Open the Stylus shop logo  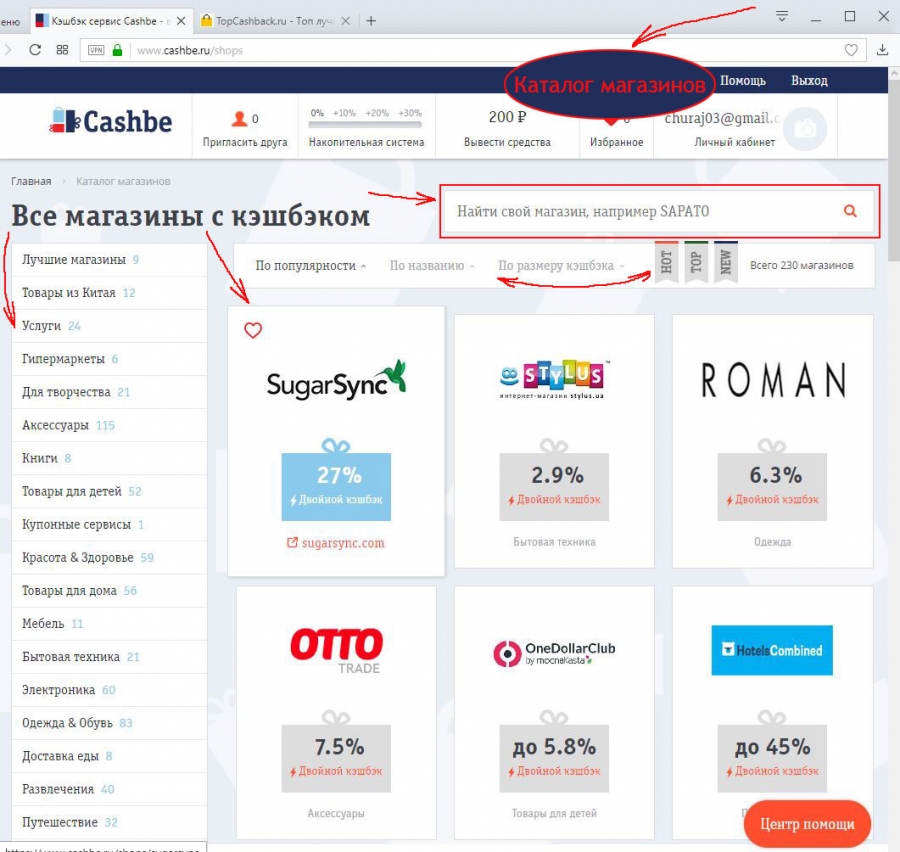[x=554, y=379]
